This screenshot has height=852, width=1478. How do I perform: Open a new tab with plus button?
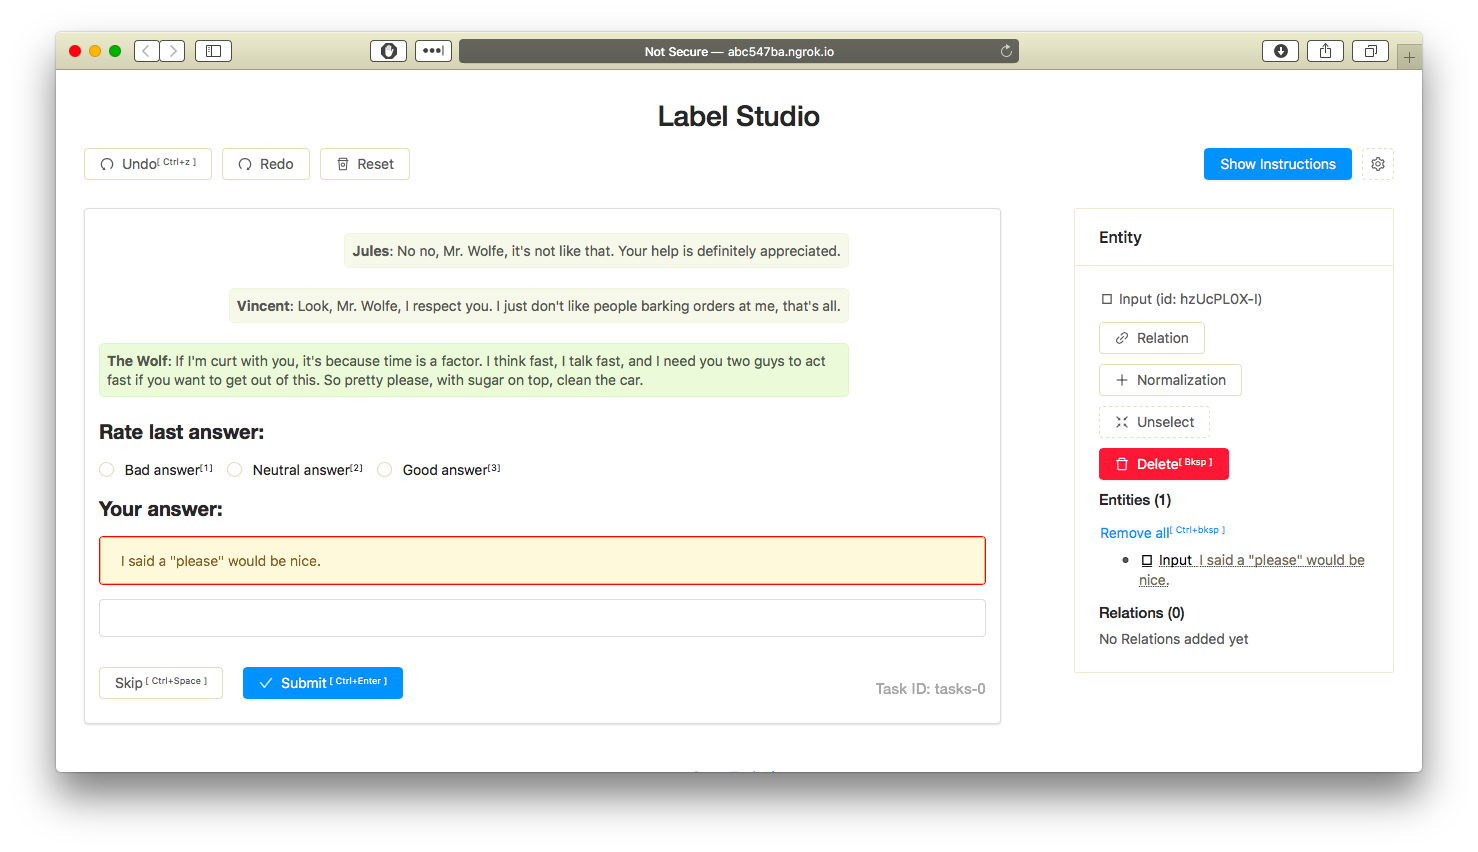coord(1409,57)
